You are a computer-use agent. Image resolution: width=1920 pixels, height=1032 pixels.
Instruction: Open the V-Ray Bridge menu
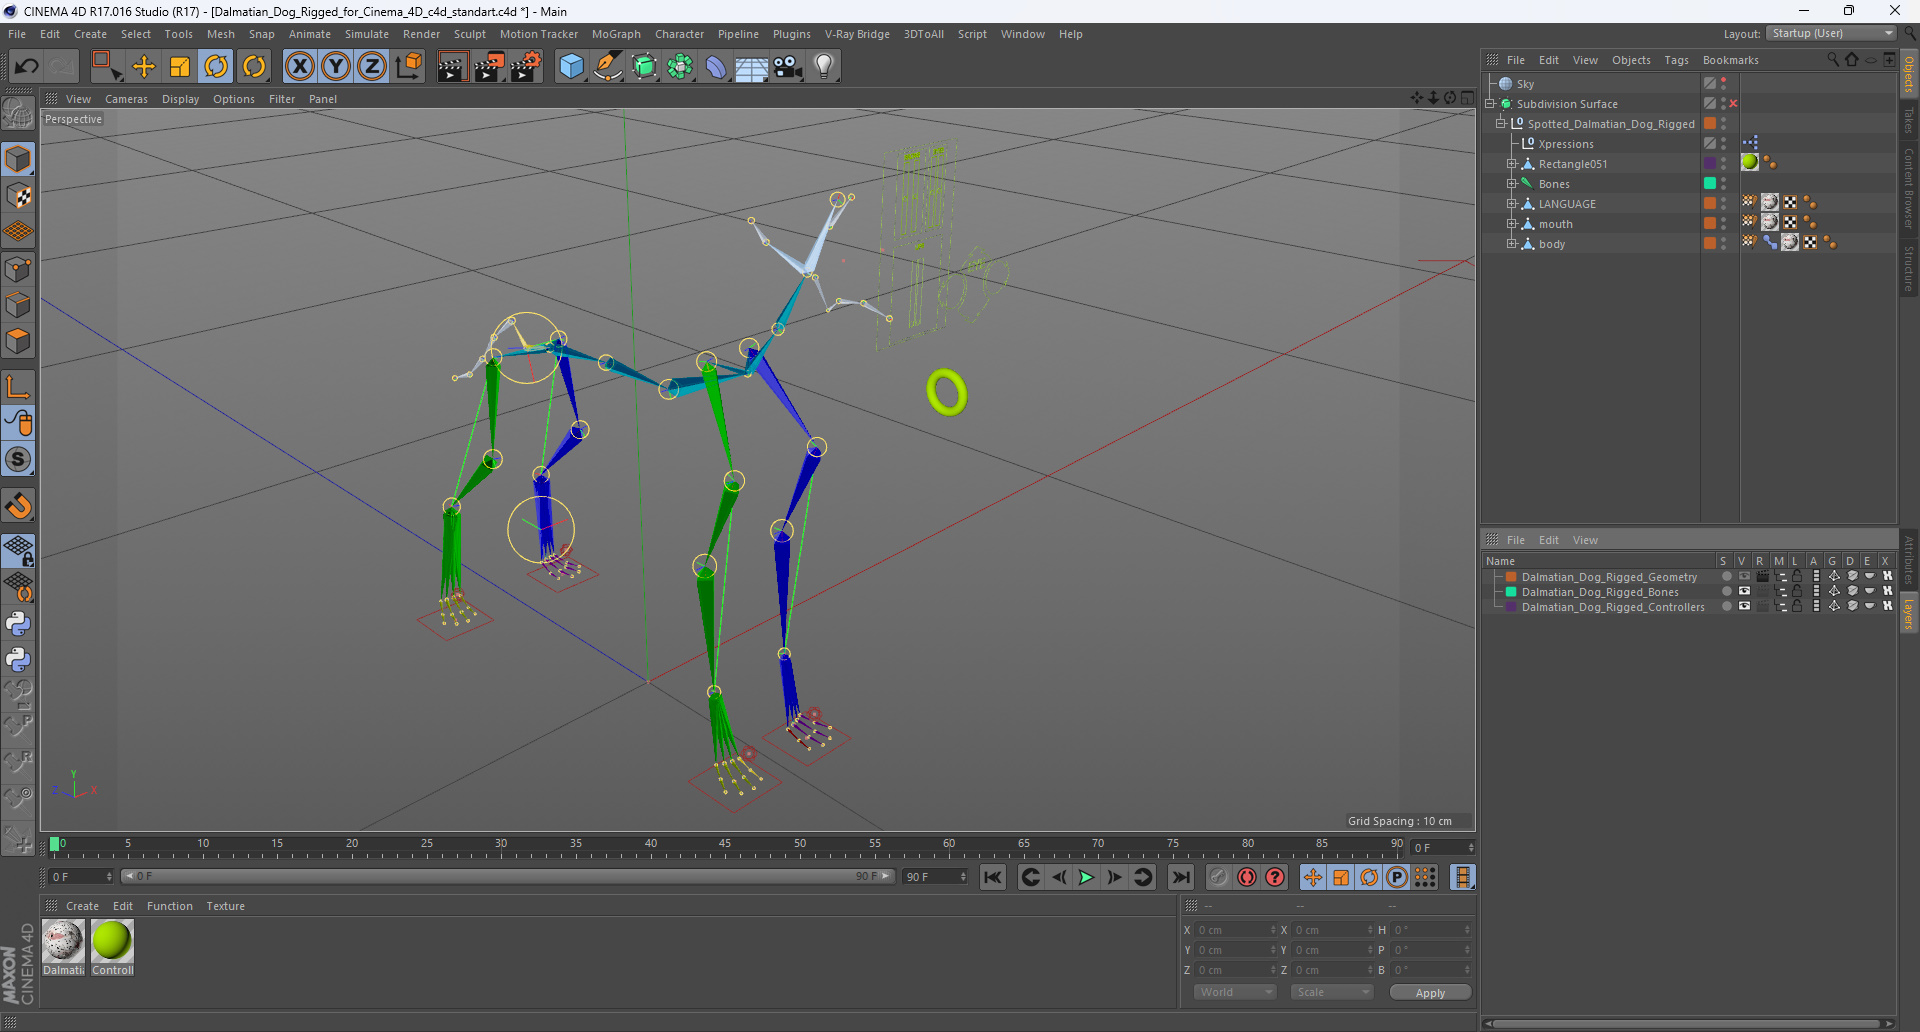pyautogui.click(x=857, y=34)
